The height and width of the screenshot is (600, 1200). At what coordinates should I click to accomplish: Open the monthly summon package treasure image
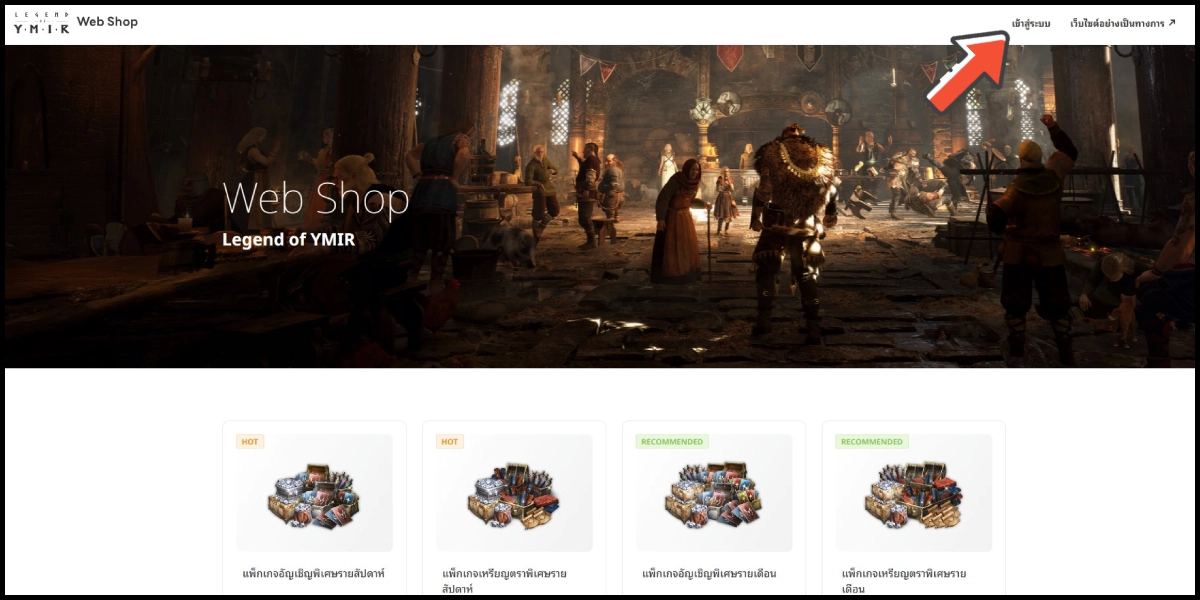click(714, 495)
